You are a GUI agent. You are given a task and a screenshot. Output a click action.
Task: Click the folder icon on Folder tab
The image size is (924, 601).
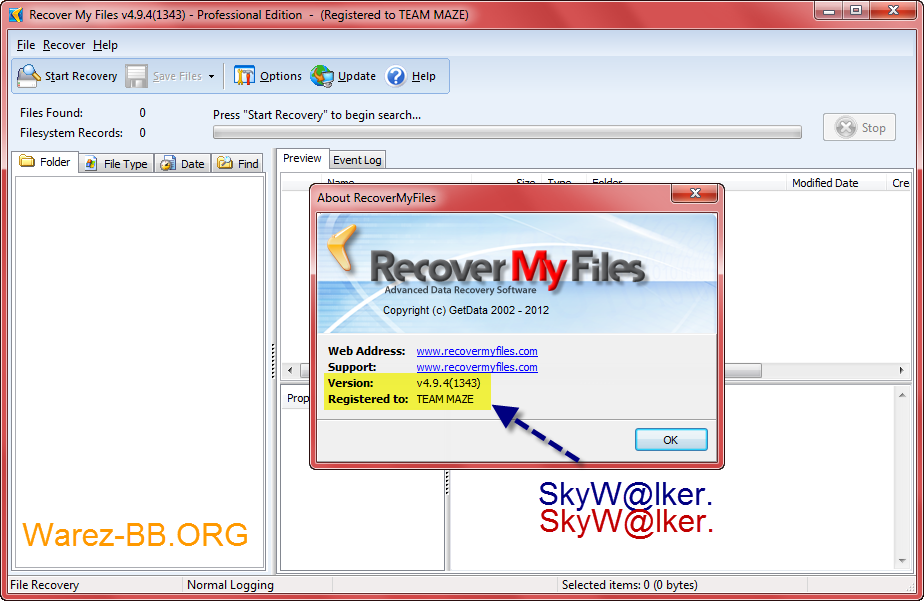coord(27,161)
